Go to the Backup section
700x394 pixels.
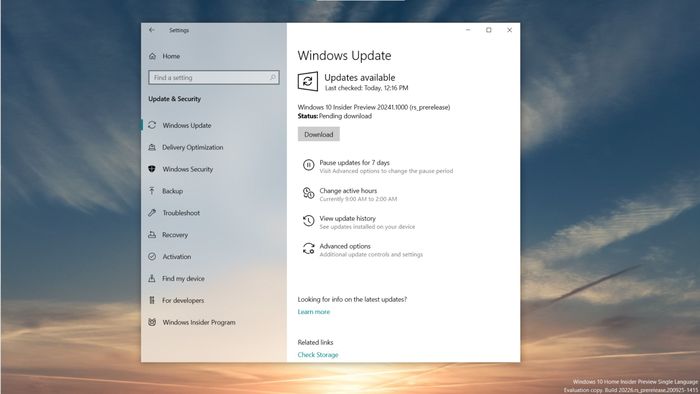click(172, 191)
